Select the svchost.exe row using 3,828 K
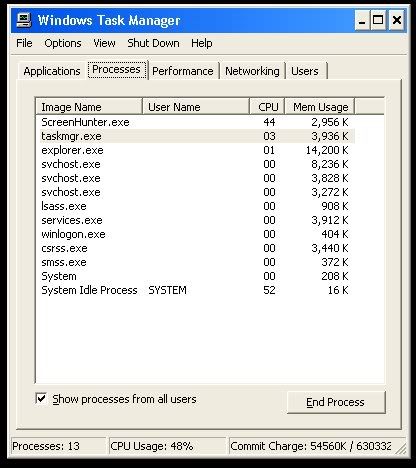416x468 pixels. point(197,178)
